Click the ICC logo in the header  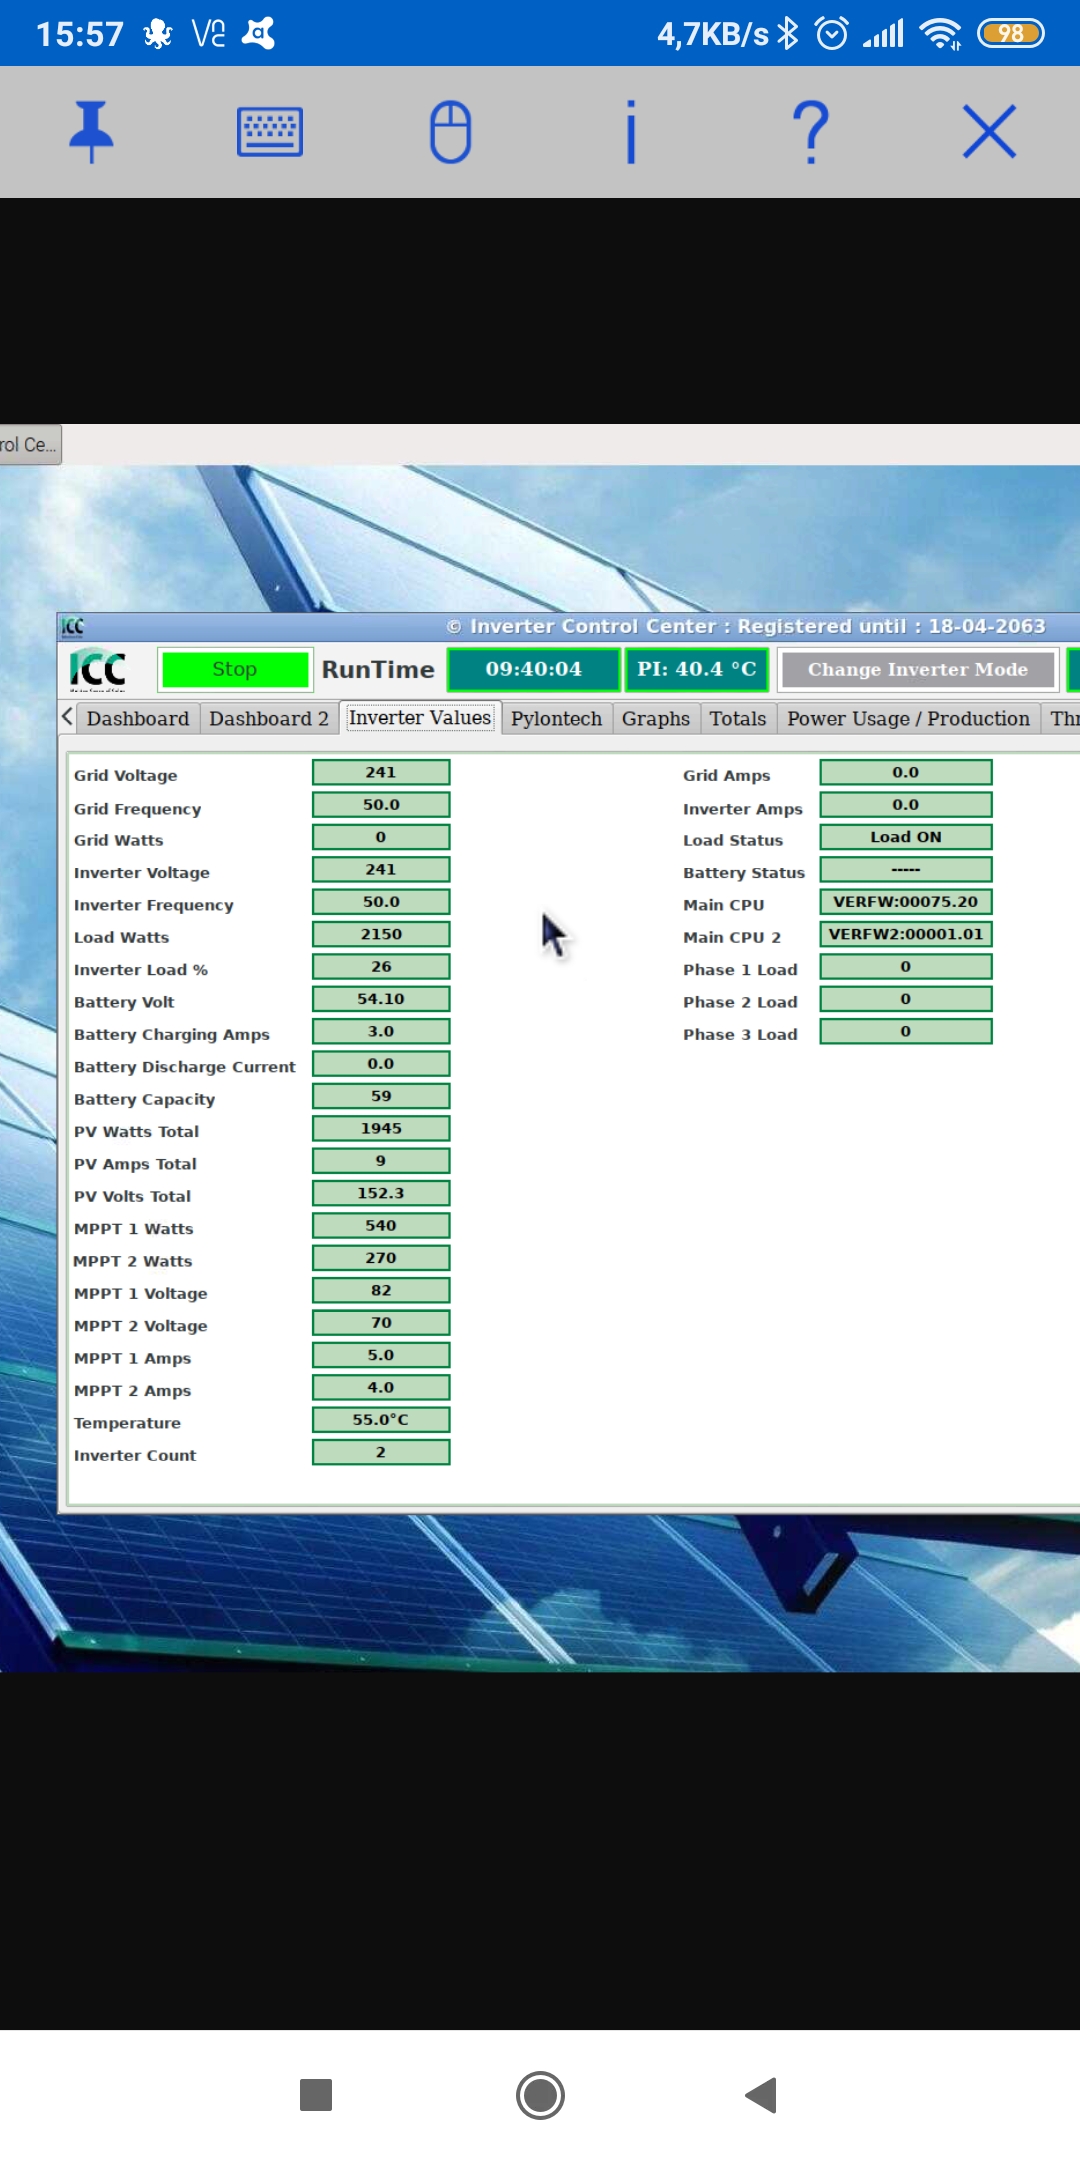click(x=98, y=669)
